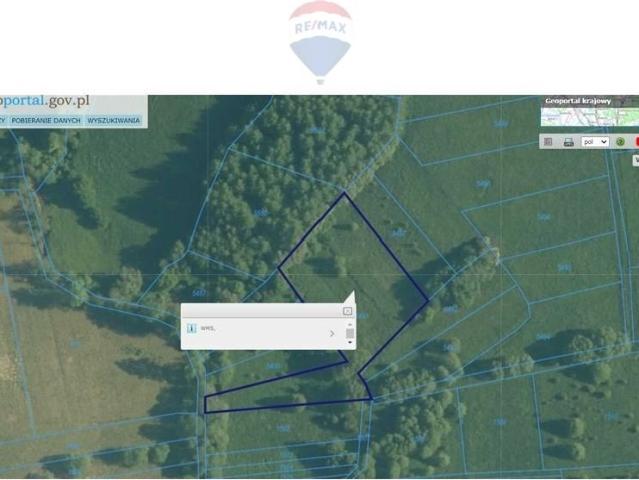This screenshot has height=480, width=639.
Task: Click the popup scrollbar thumb
Action: tap(350, 334)
